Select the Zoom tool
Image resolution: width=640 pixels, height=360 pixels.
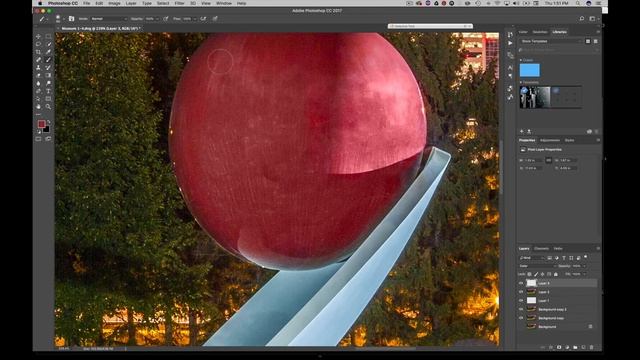click(x=48, y=107)
